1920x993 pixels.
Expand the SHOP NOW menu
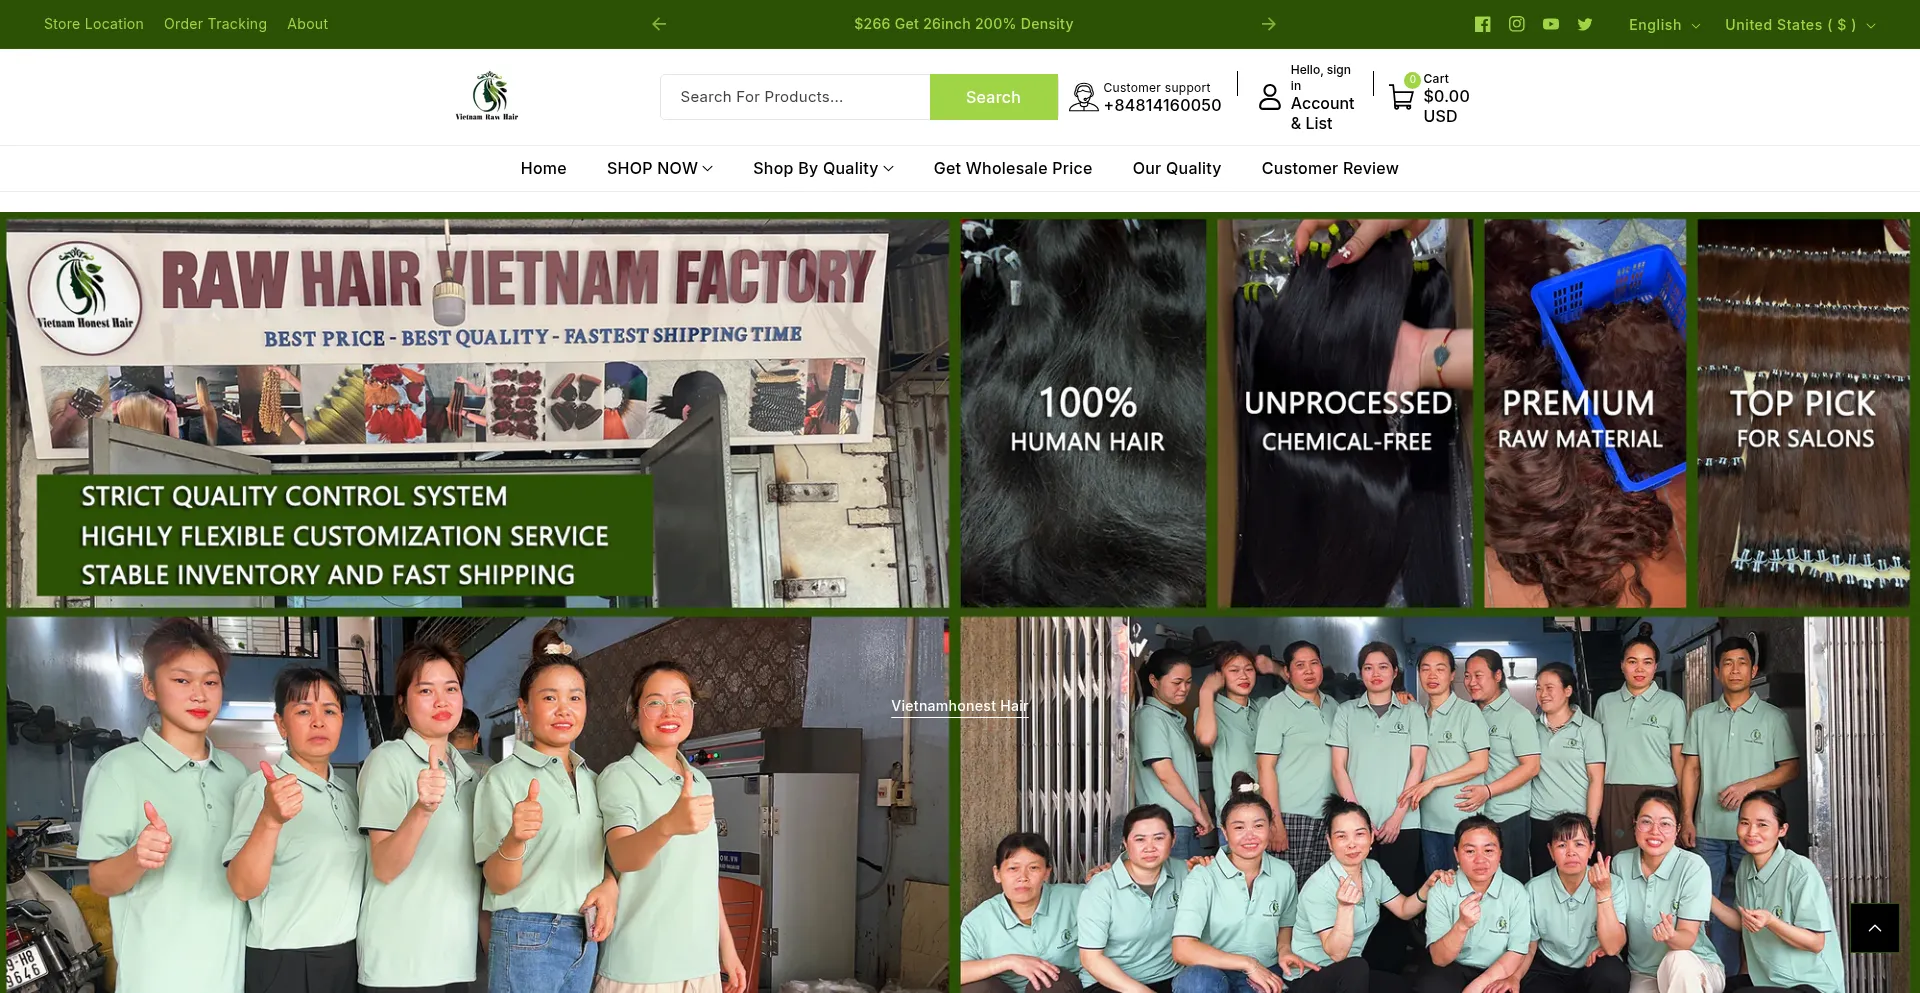660,168
